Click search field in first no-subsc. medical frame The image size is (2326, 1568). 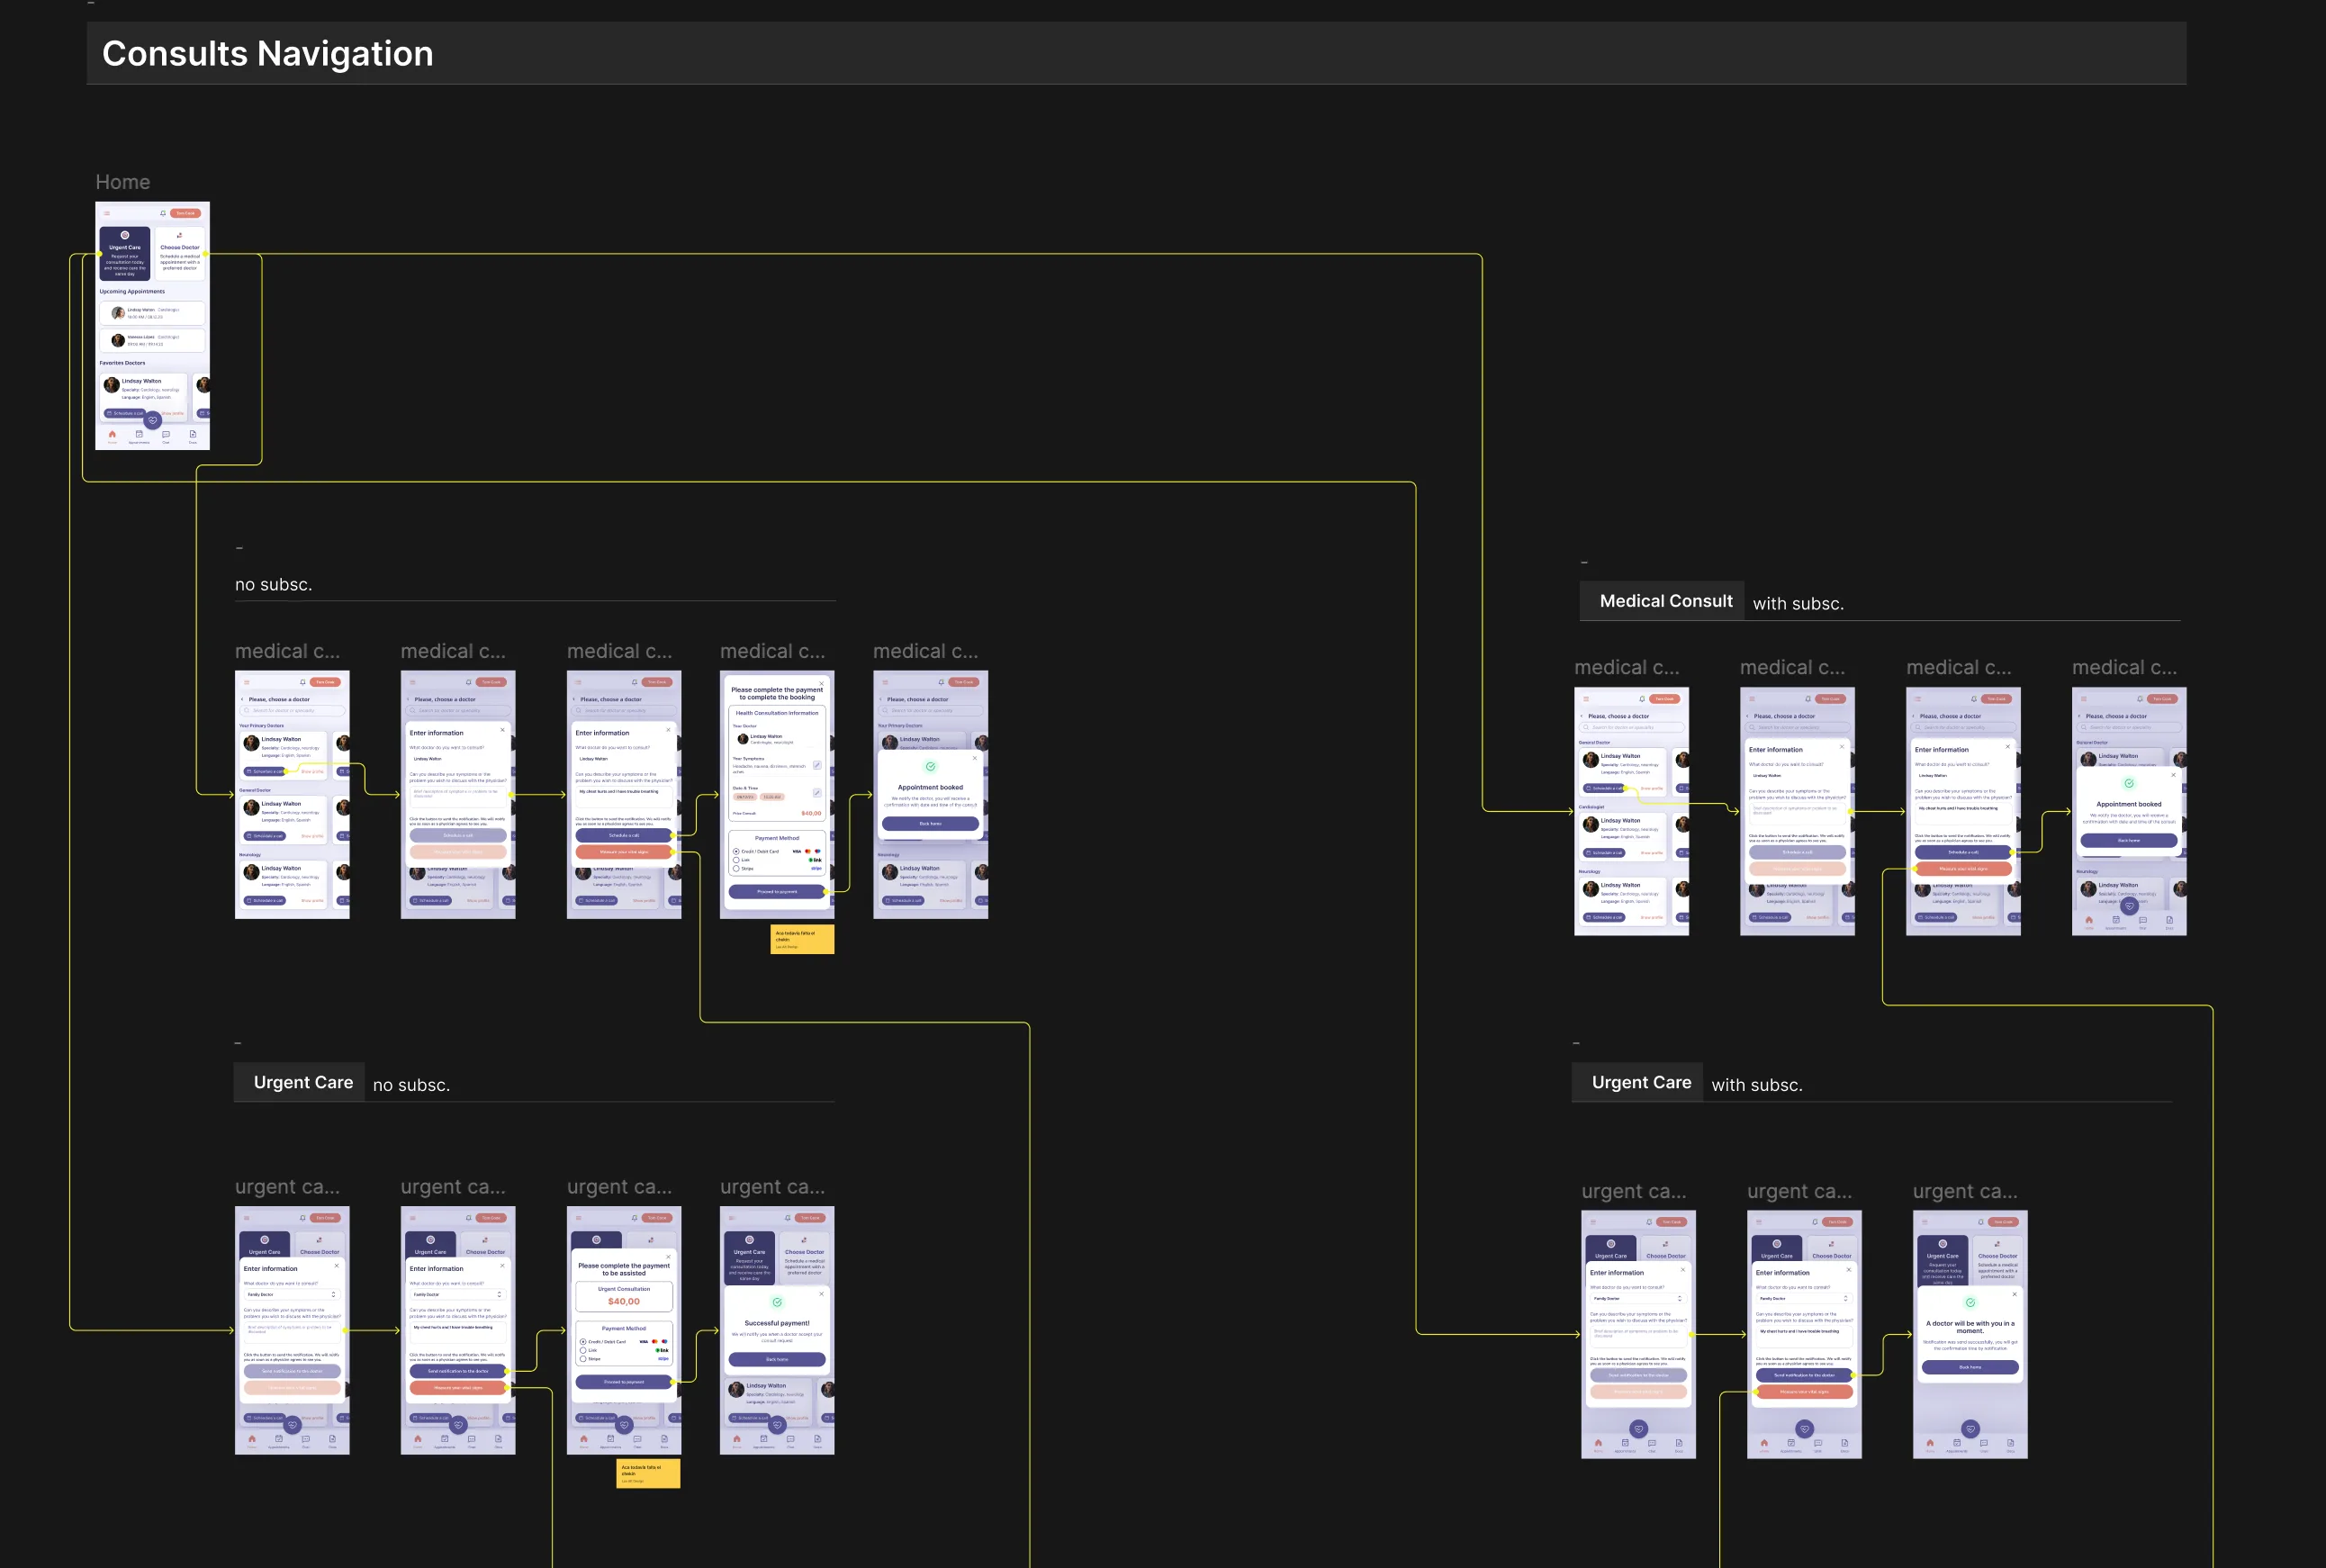292,710
